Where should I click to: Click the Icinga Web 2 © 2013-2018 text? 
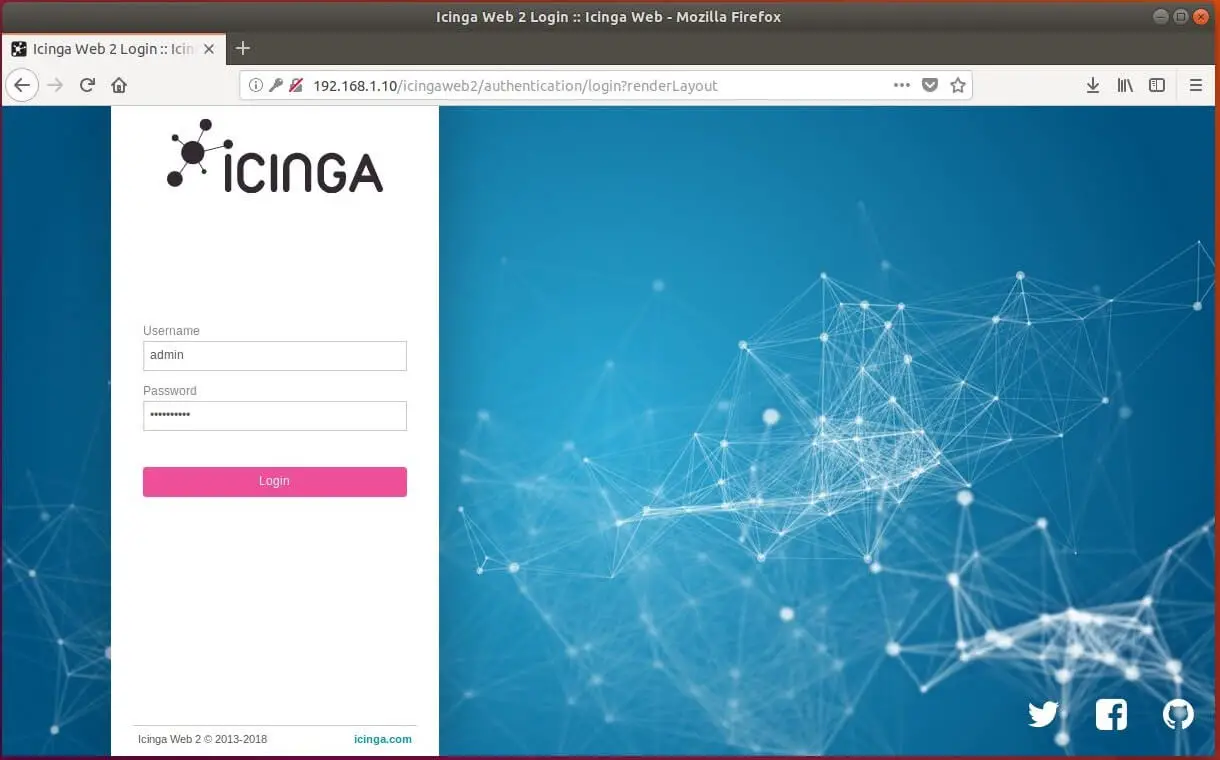(203, 740)
